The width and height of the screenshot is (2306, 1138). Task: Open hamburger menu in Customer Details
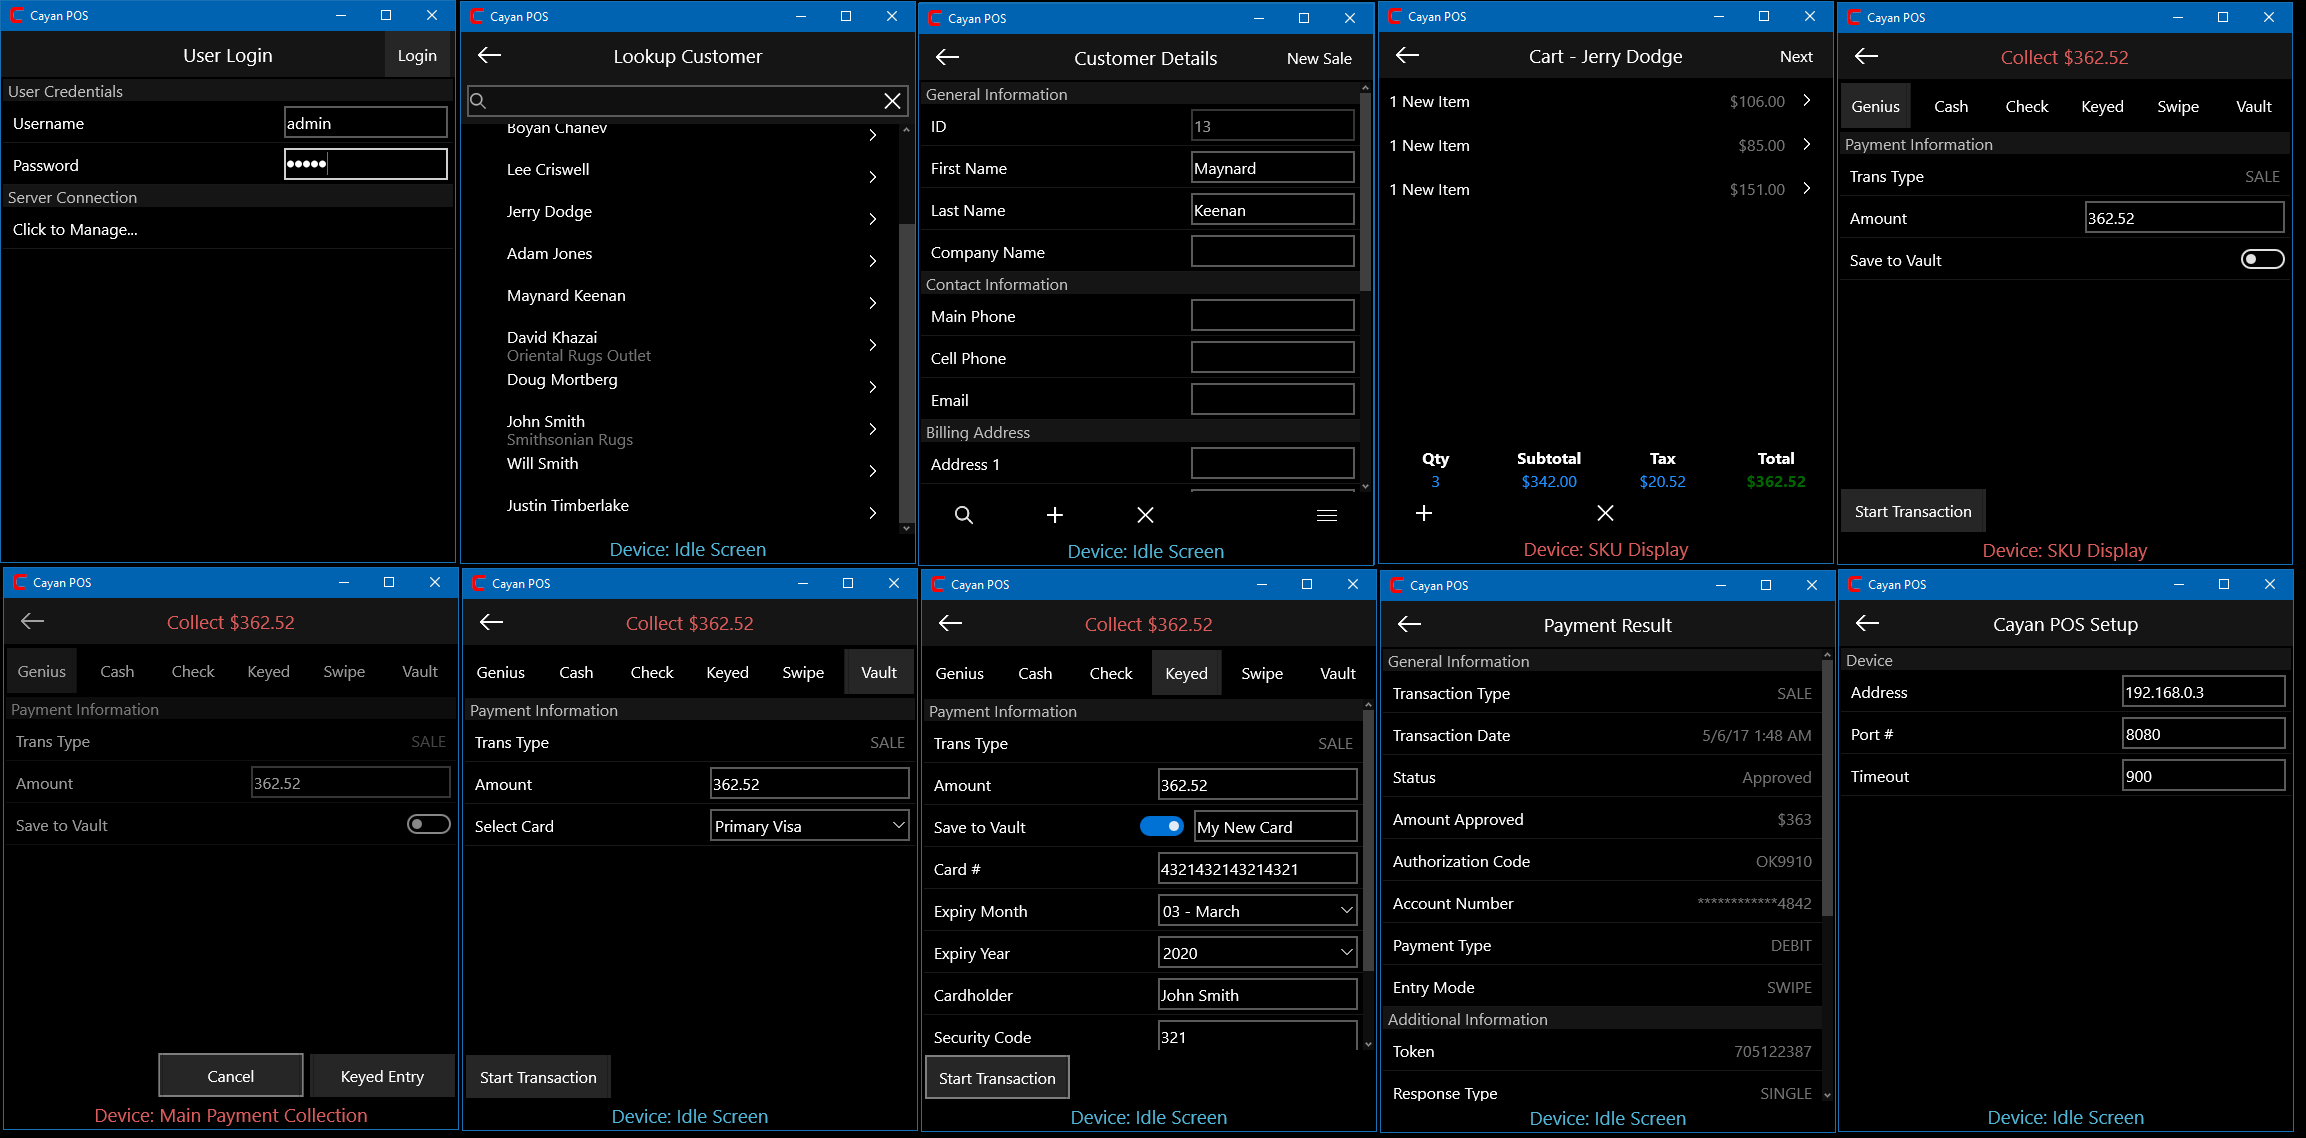coord(1326,515)
